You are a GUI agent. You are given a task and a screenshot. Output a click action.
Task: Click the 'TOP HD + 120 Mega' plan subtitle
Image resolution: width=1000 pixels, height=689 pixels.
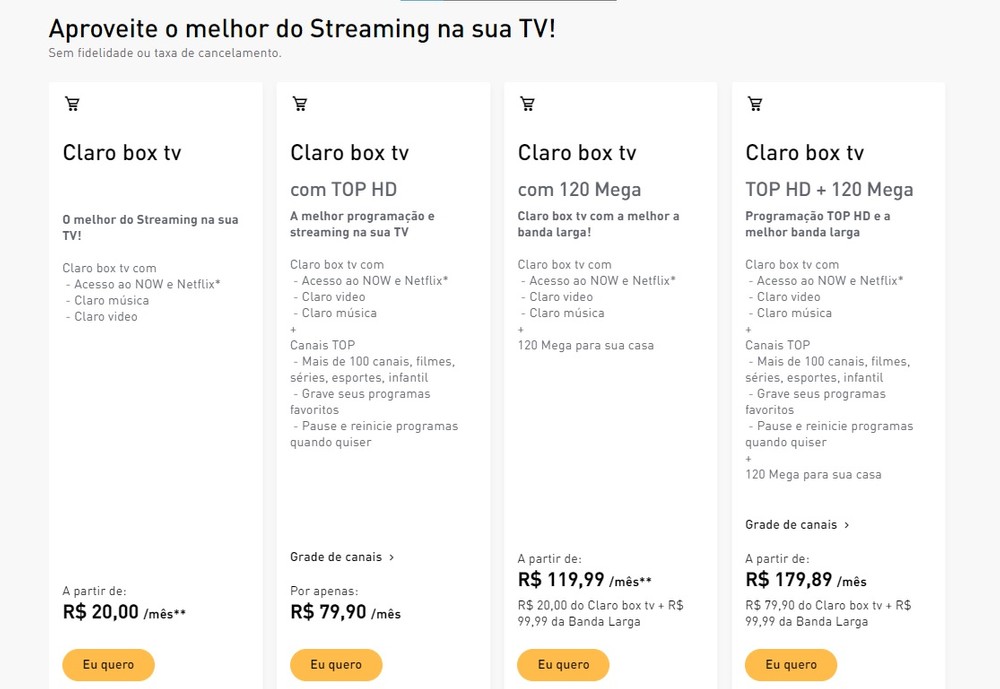click(x=829, y=189)
